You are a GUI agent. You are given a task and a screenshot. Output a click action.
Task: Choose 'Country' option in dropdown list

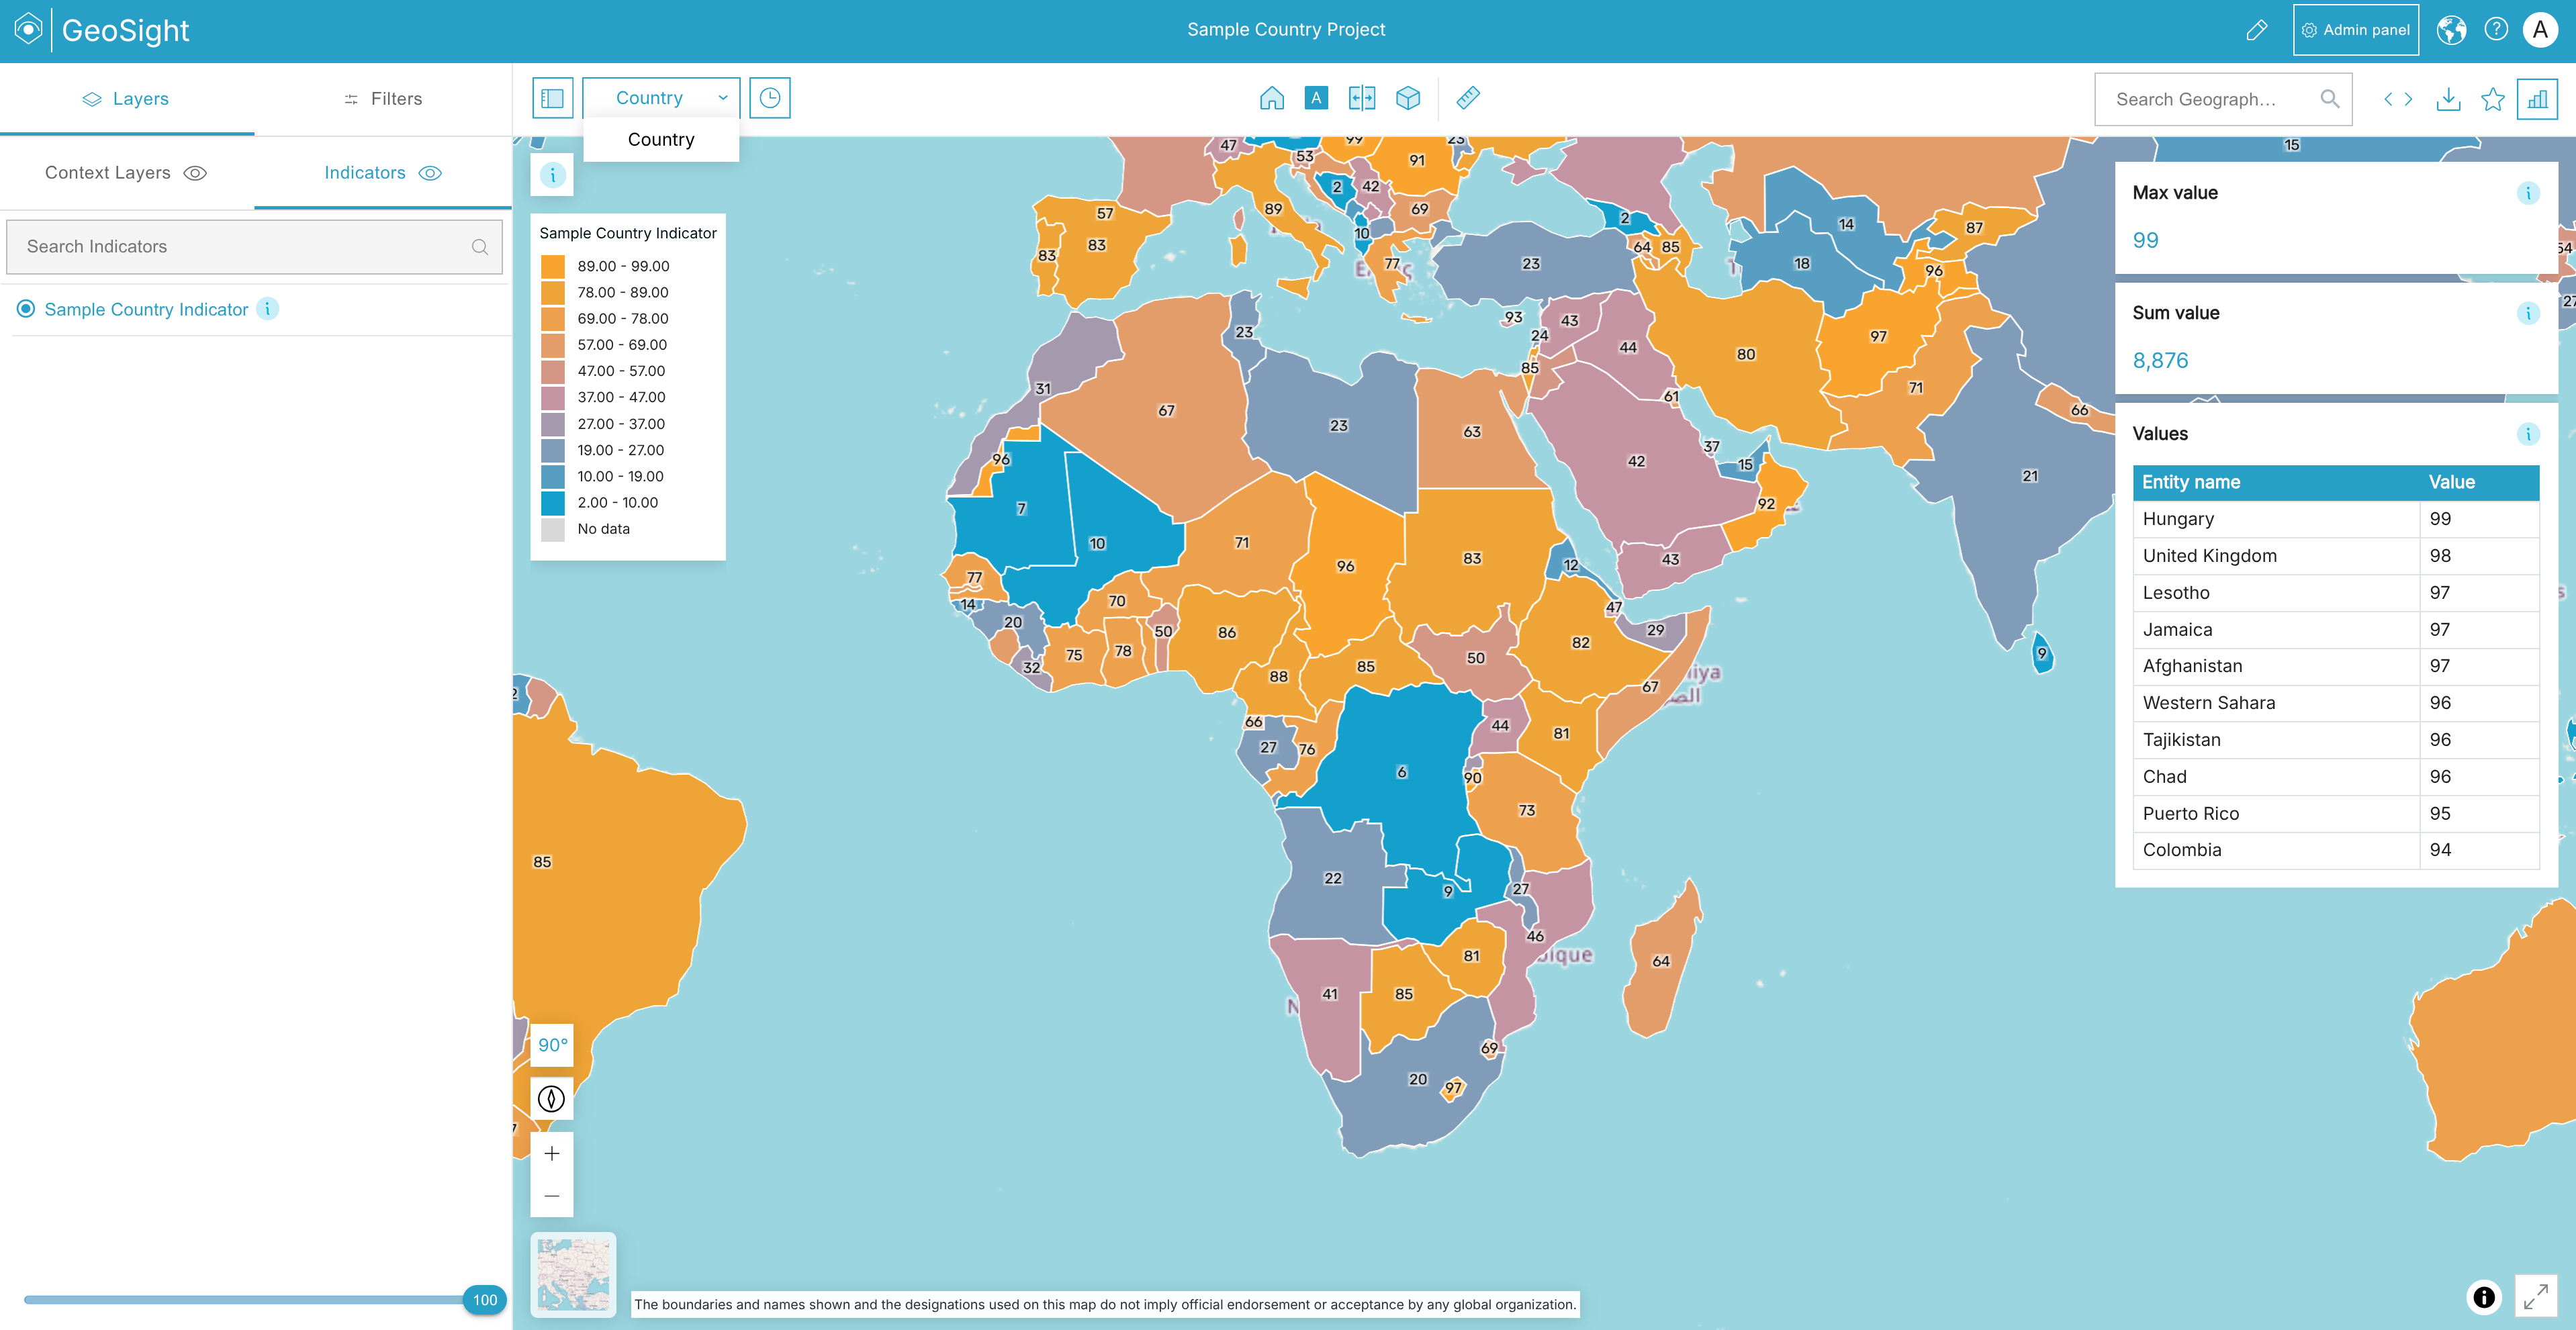661,140
